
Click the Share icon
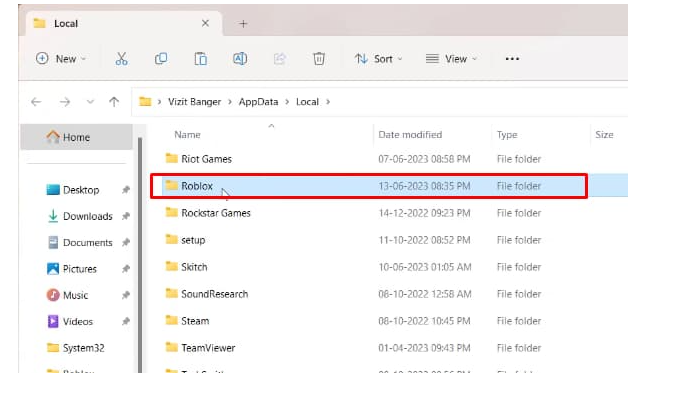pyautogui.click(x=280, y=59)
